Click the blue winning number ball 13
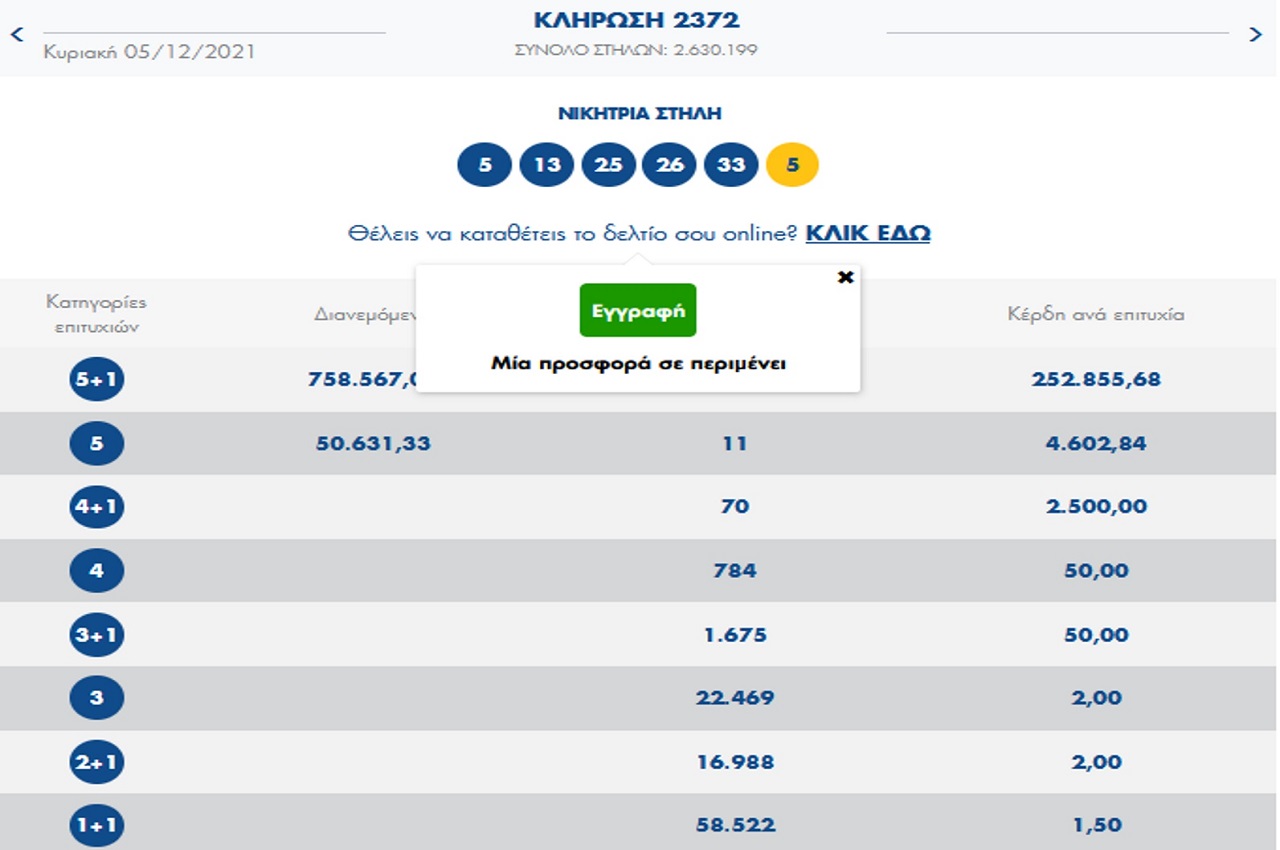This screenshot has height=850, width=1280. (546, 165)
